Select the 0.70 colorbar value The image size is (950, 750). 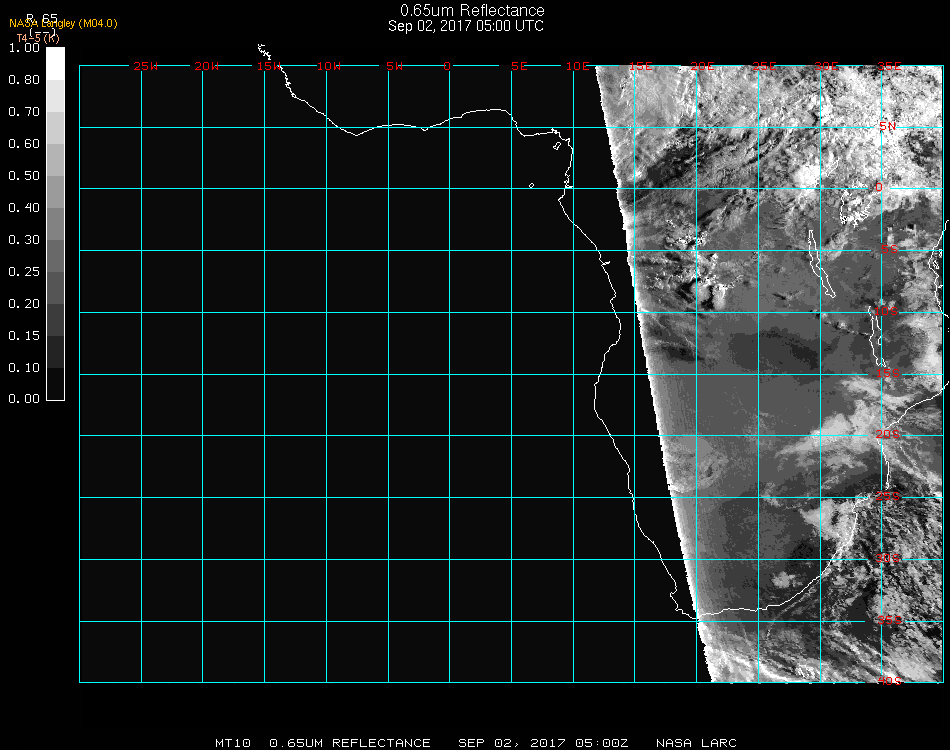coord(24,112)
